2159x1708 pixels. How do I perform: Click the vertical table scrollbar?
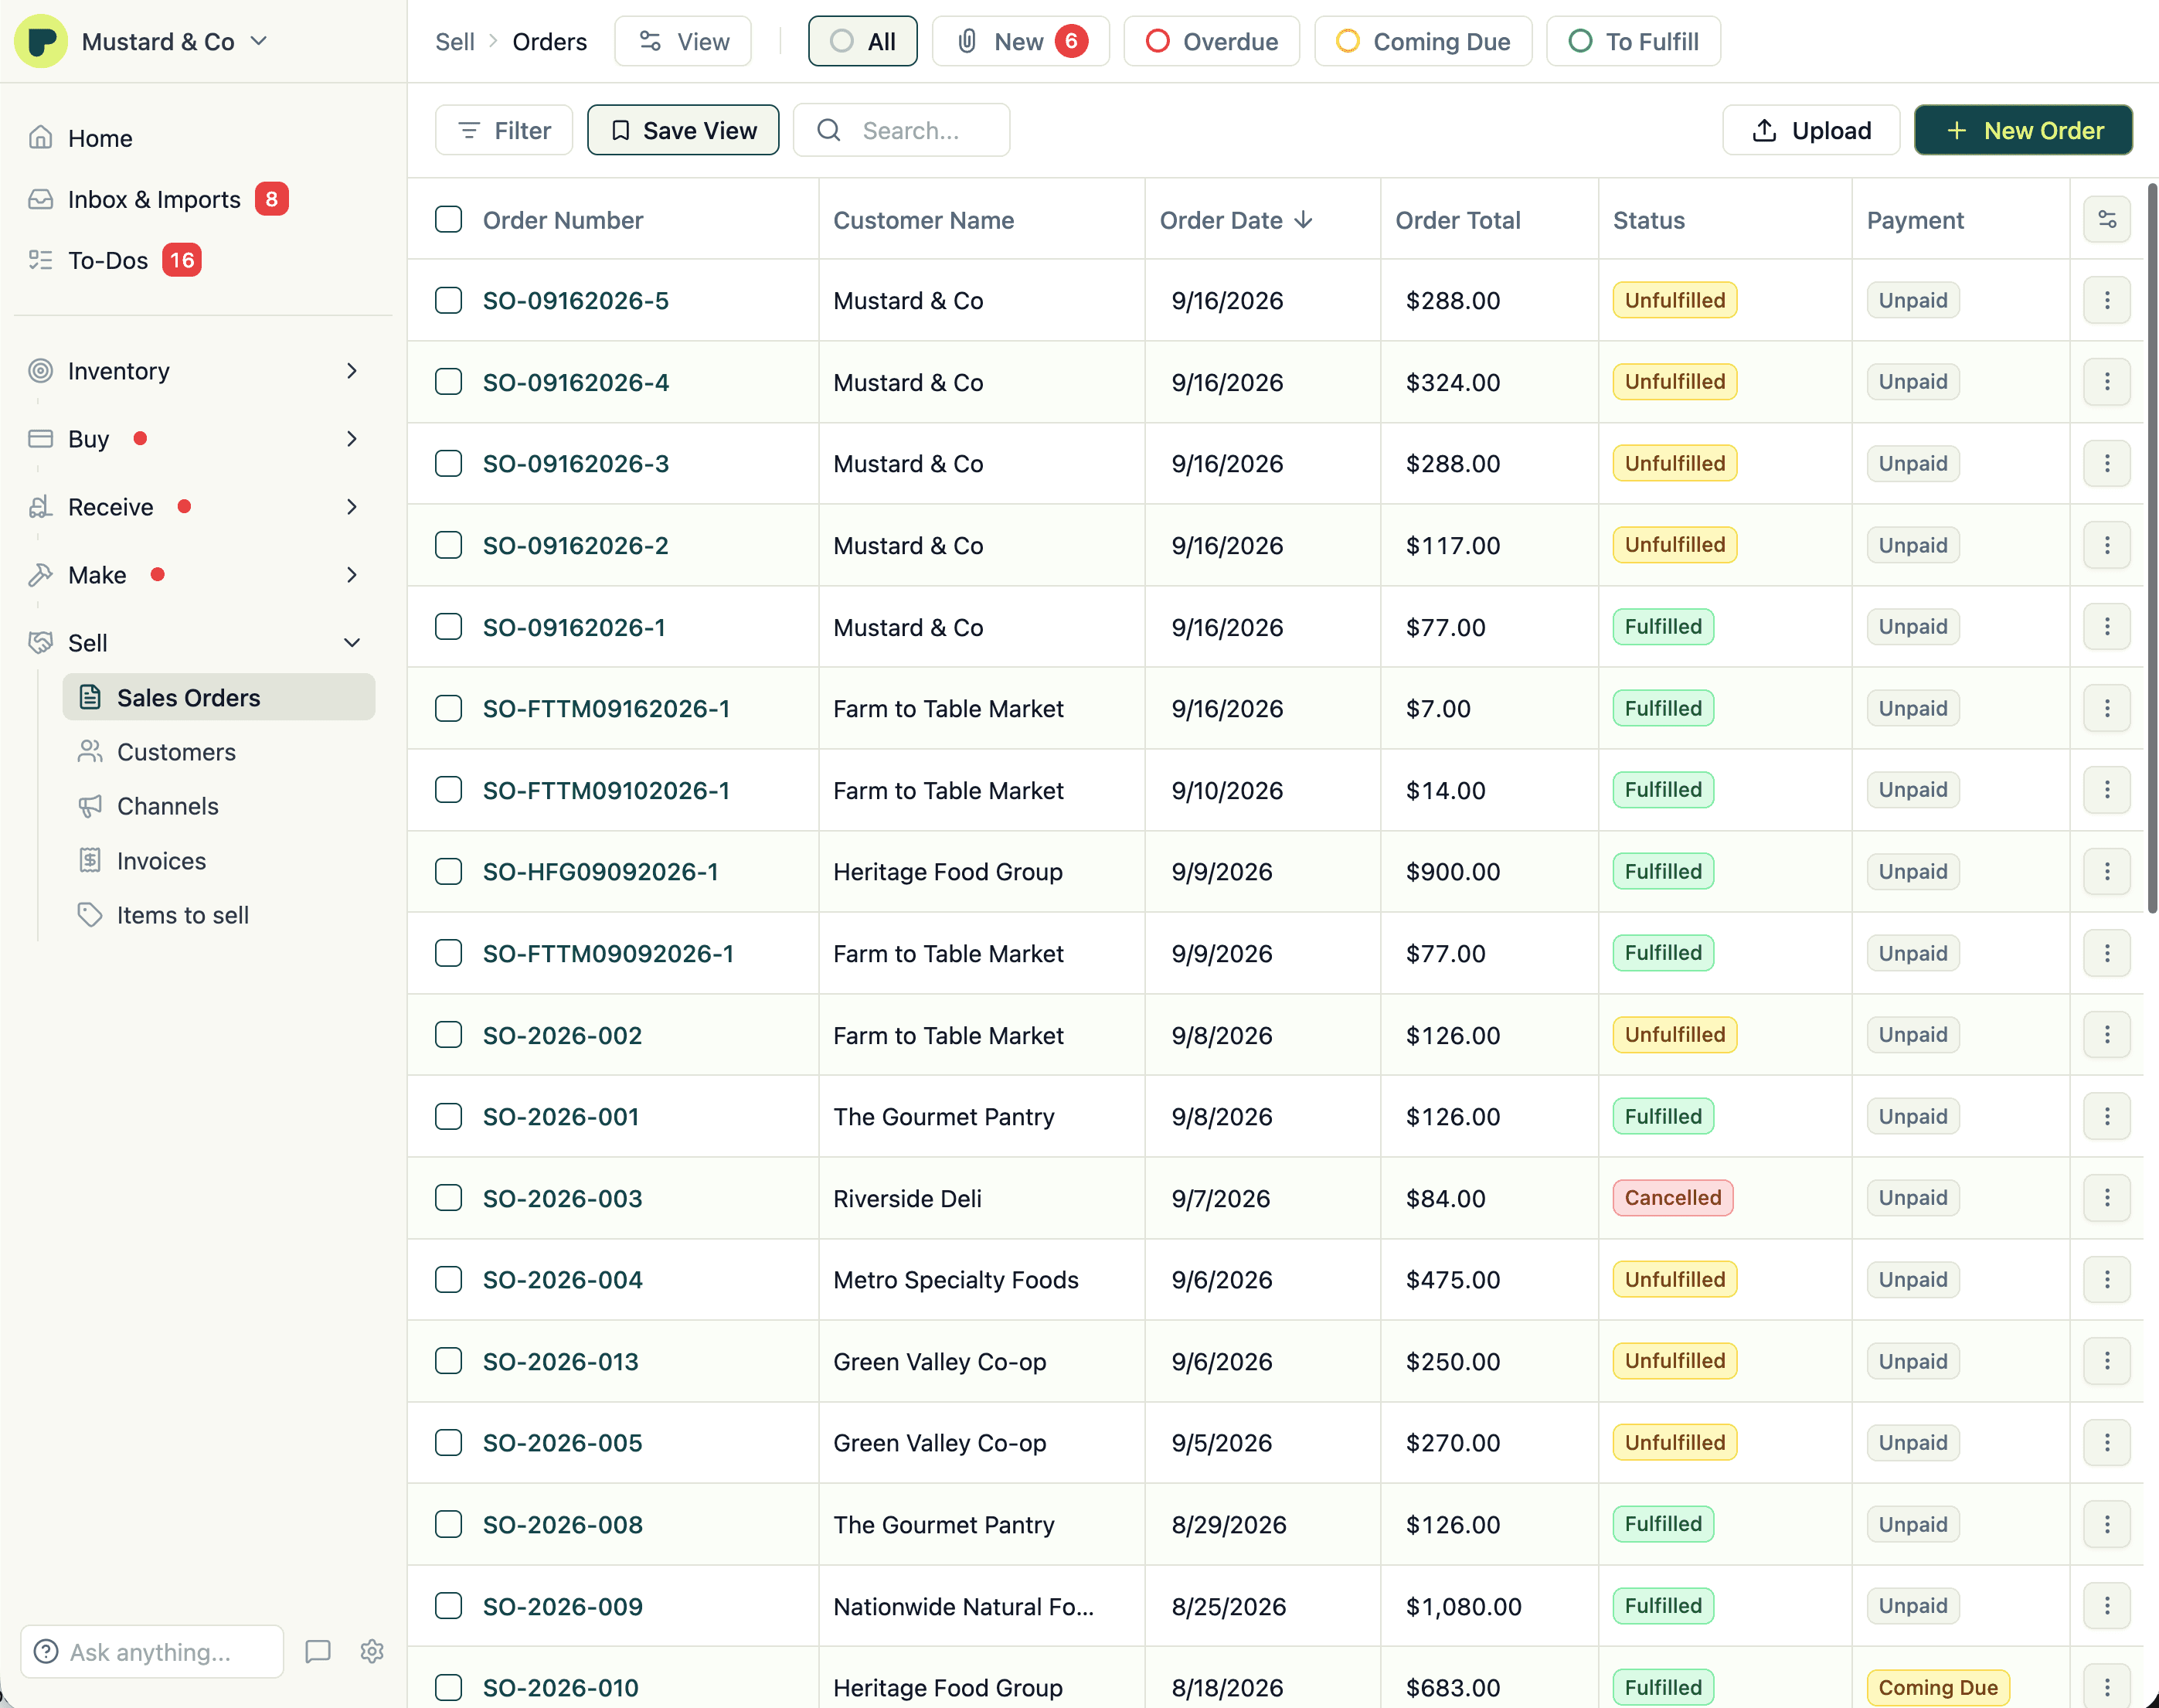click(x=2151, y=548)
